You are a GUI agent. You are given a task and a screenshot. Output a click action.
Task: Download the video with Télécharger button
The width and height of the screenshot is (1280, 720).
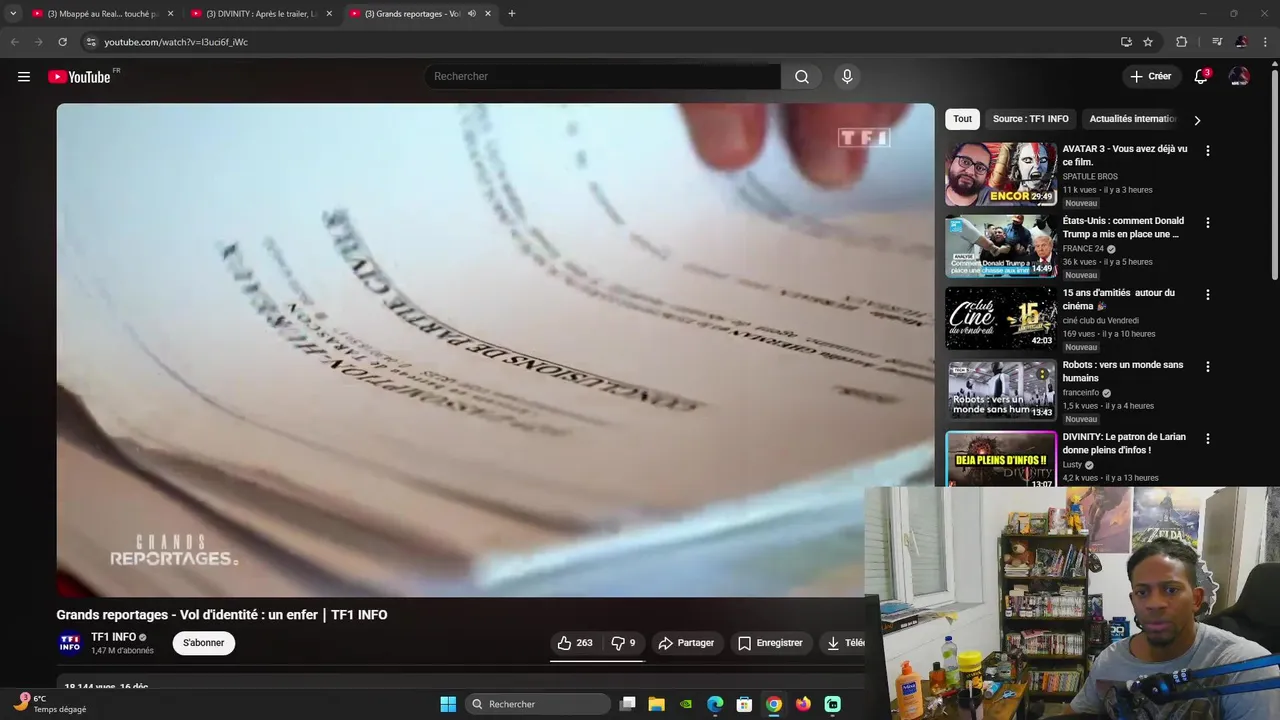[x=842, y=643]
